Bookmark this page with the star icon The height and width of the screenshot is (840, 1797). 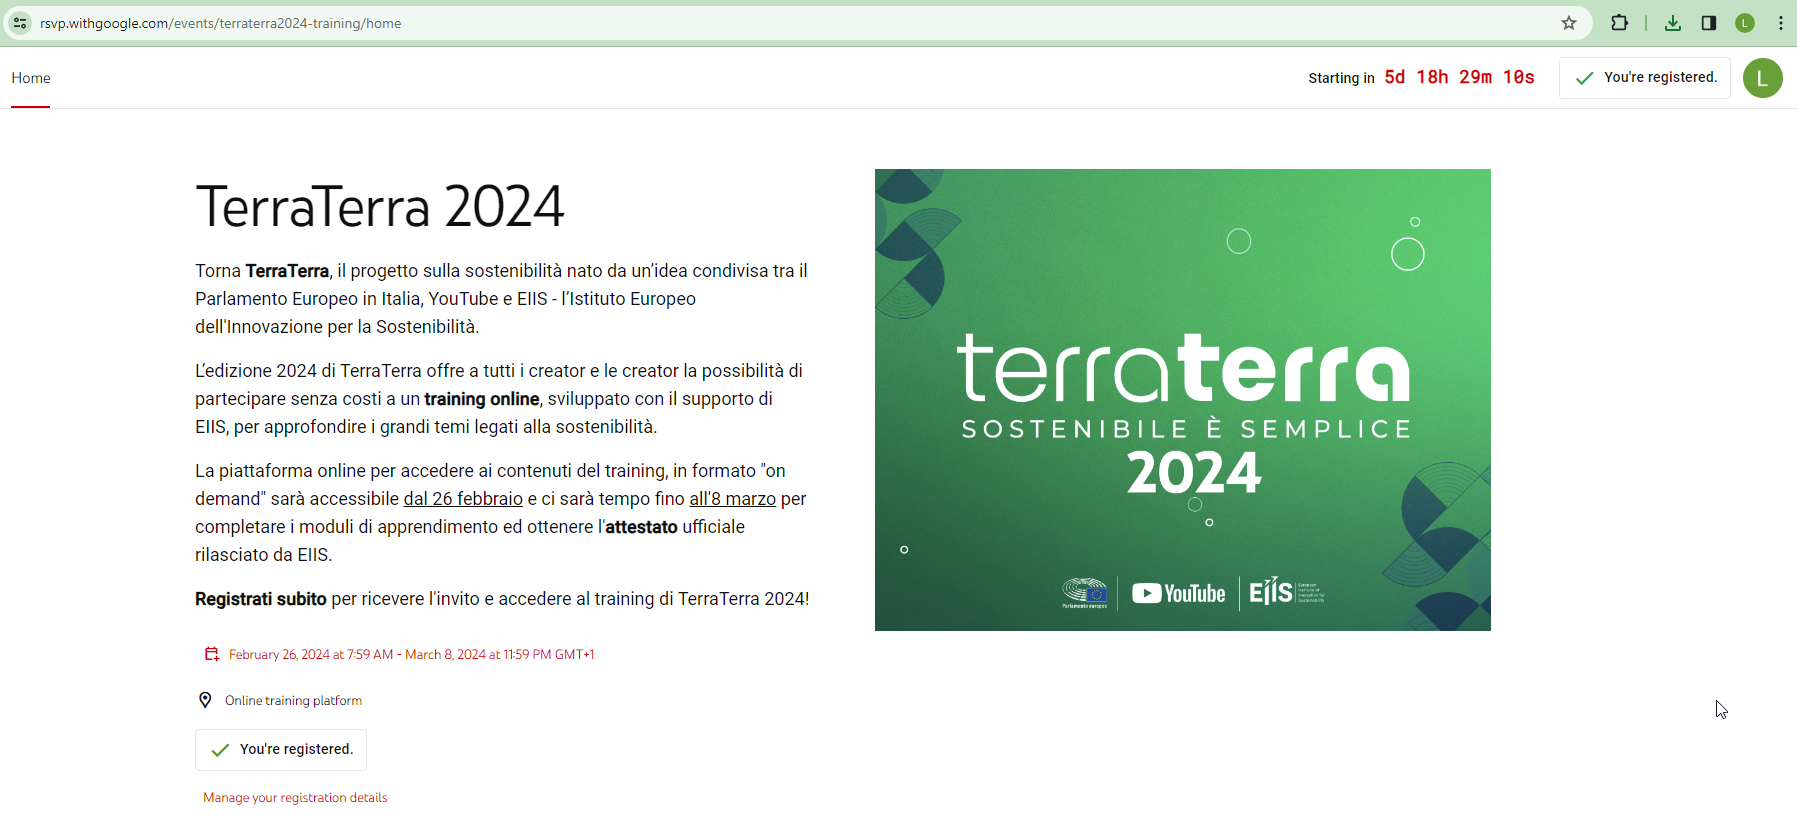1569,23
